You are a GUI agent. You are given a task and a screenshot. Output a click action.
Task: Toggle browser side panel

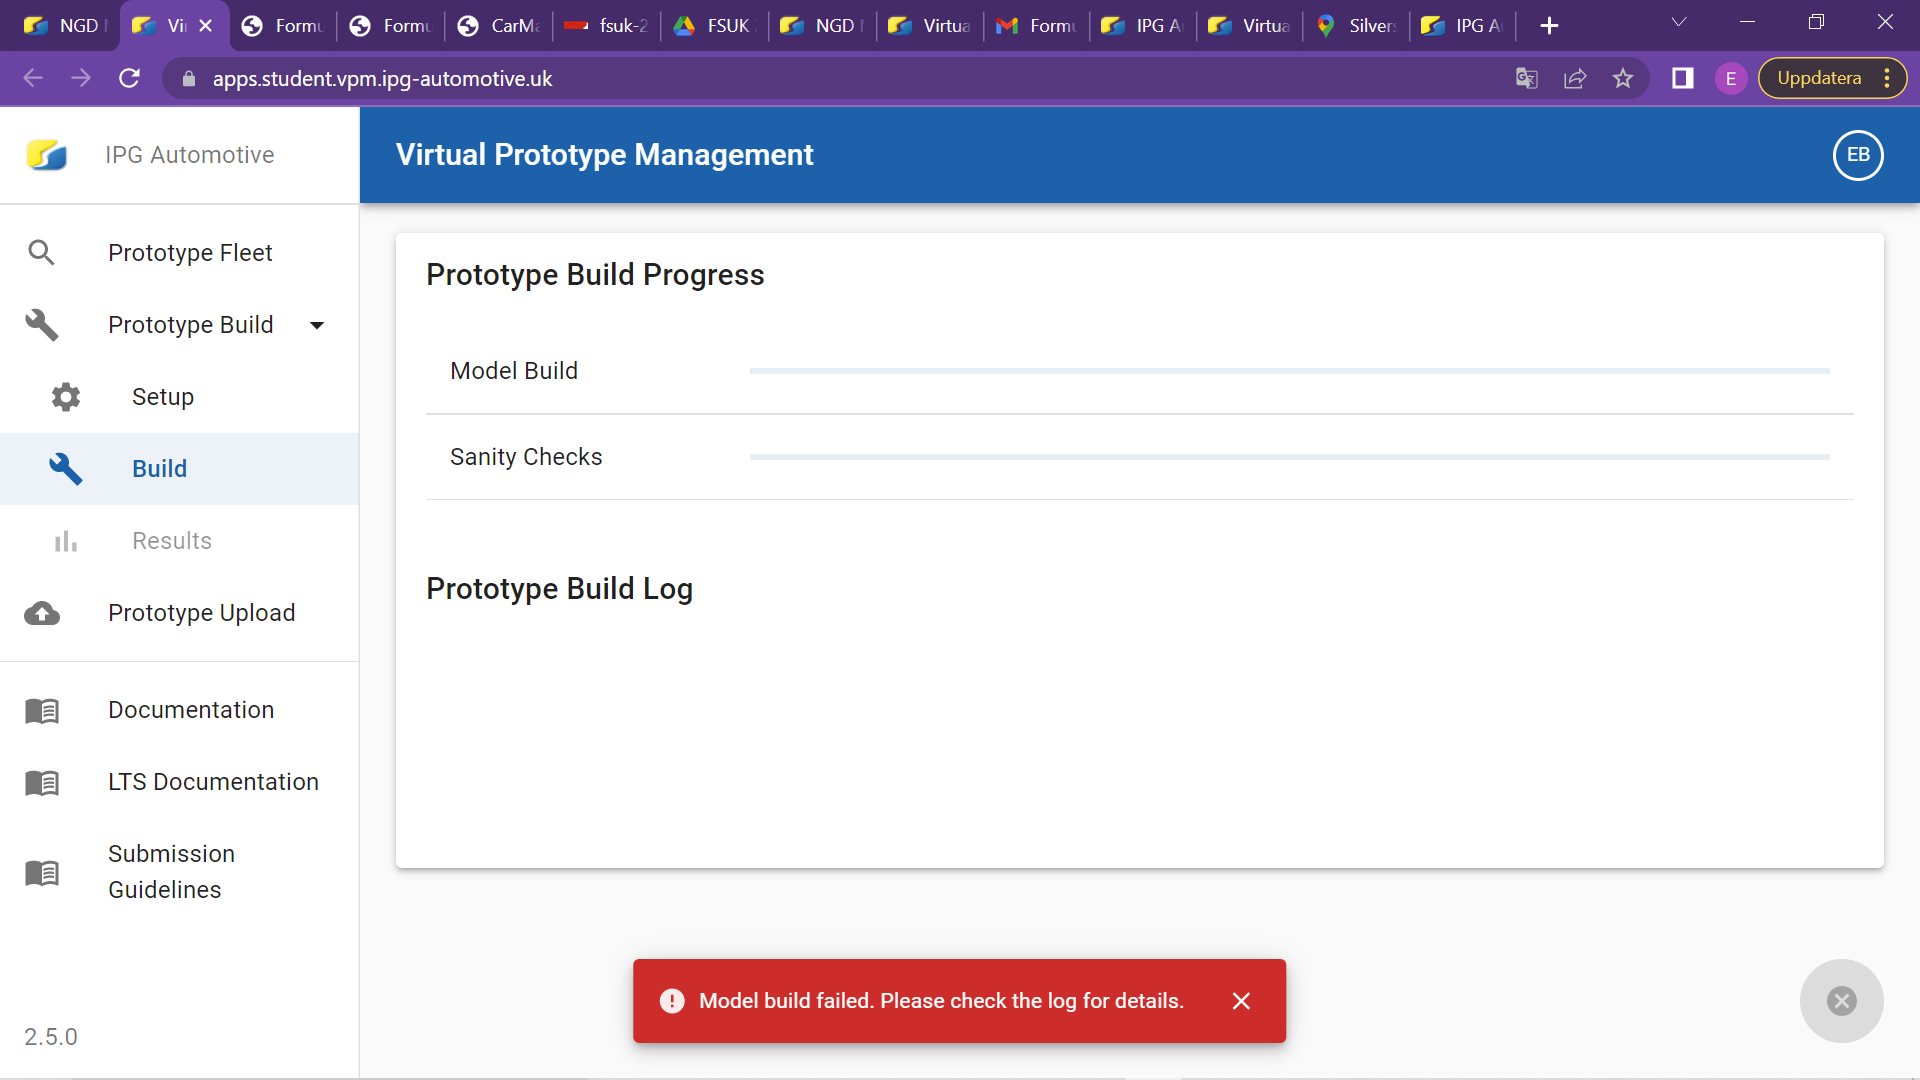(1683, 78)
